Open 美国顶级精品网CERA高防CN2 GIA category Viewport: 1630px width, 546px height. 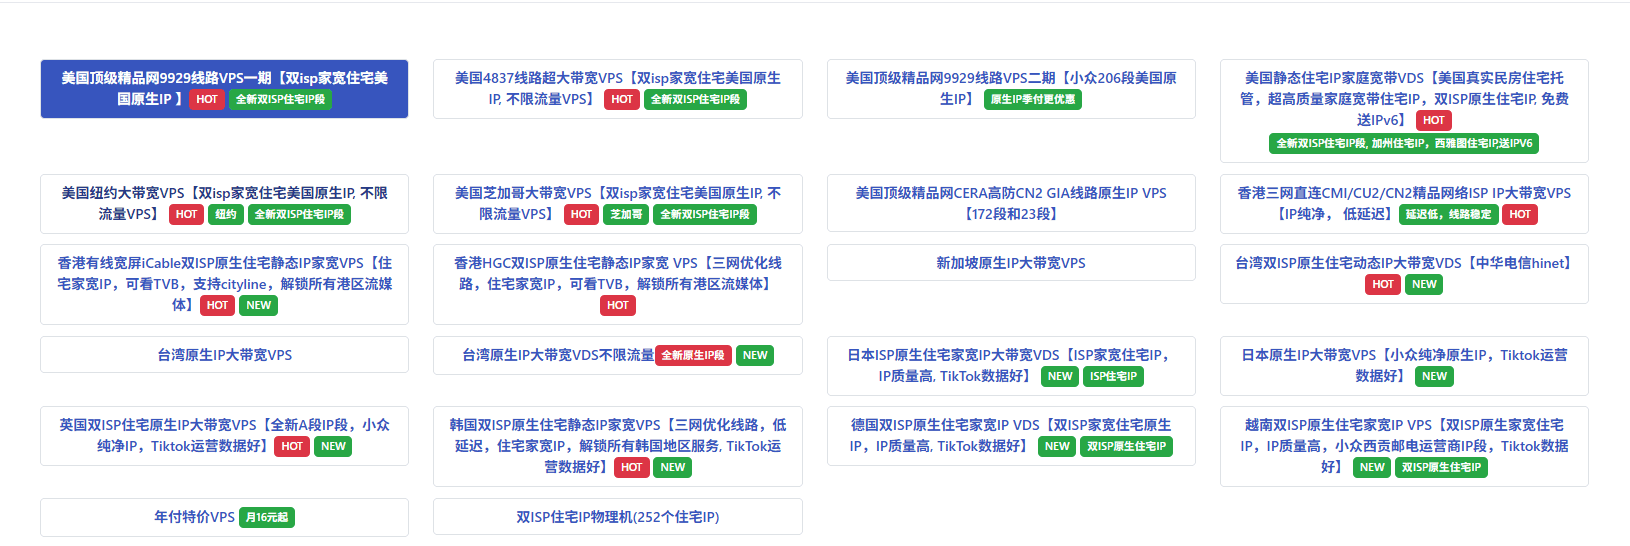(1011, 204)
